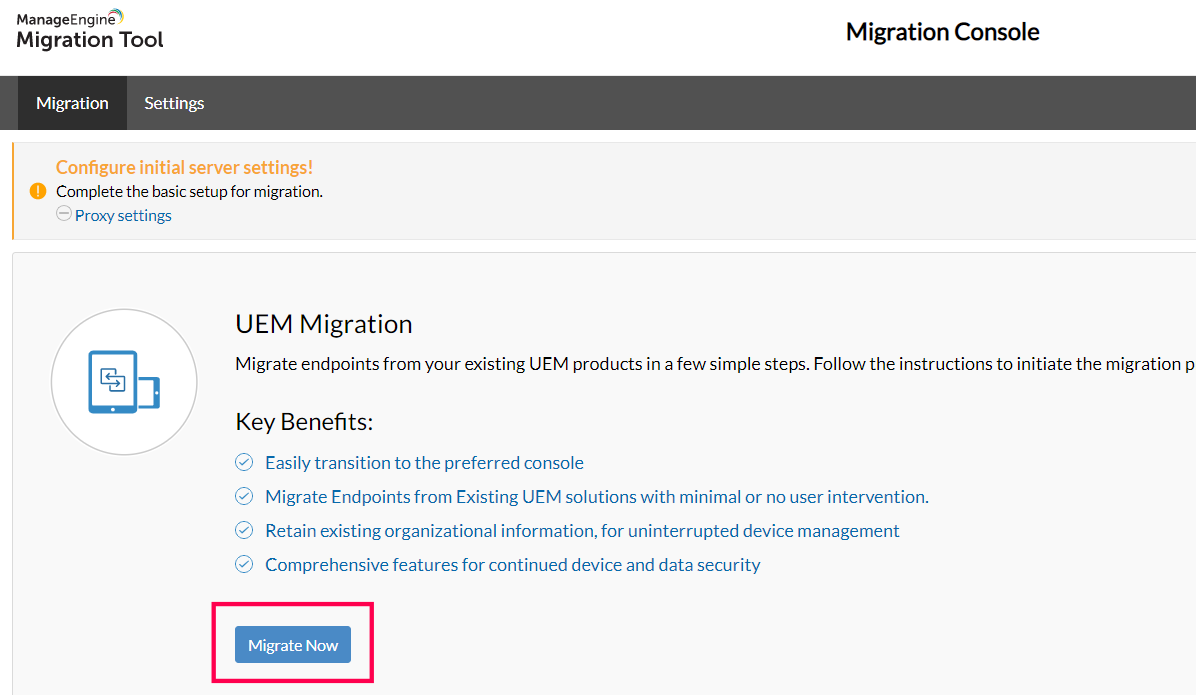Click the 'Migrate endpoints from your existing' description
This screenshot has width=1196, height=695.
pyautogui.click(x=715, y=364)
